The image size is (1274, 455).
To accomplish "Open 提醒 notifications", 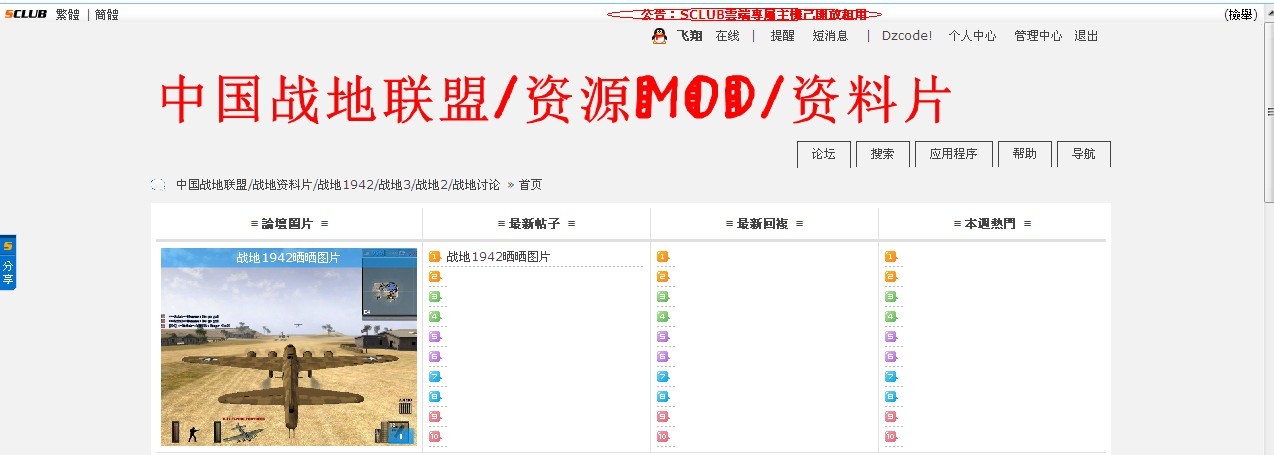I will (x=782, y=36).
